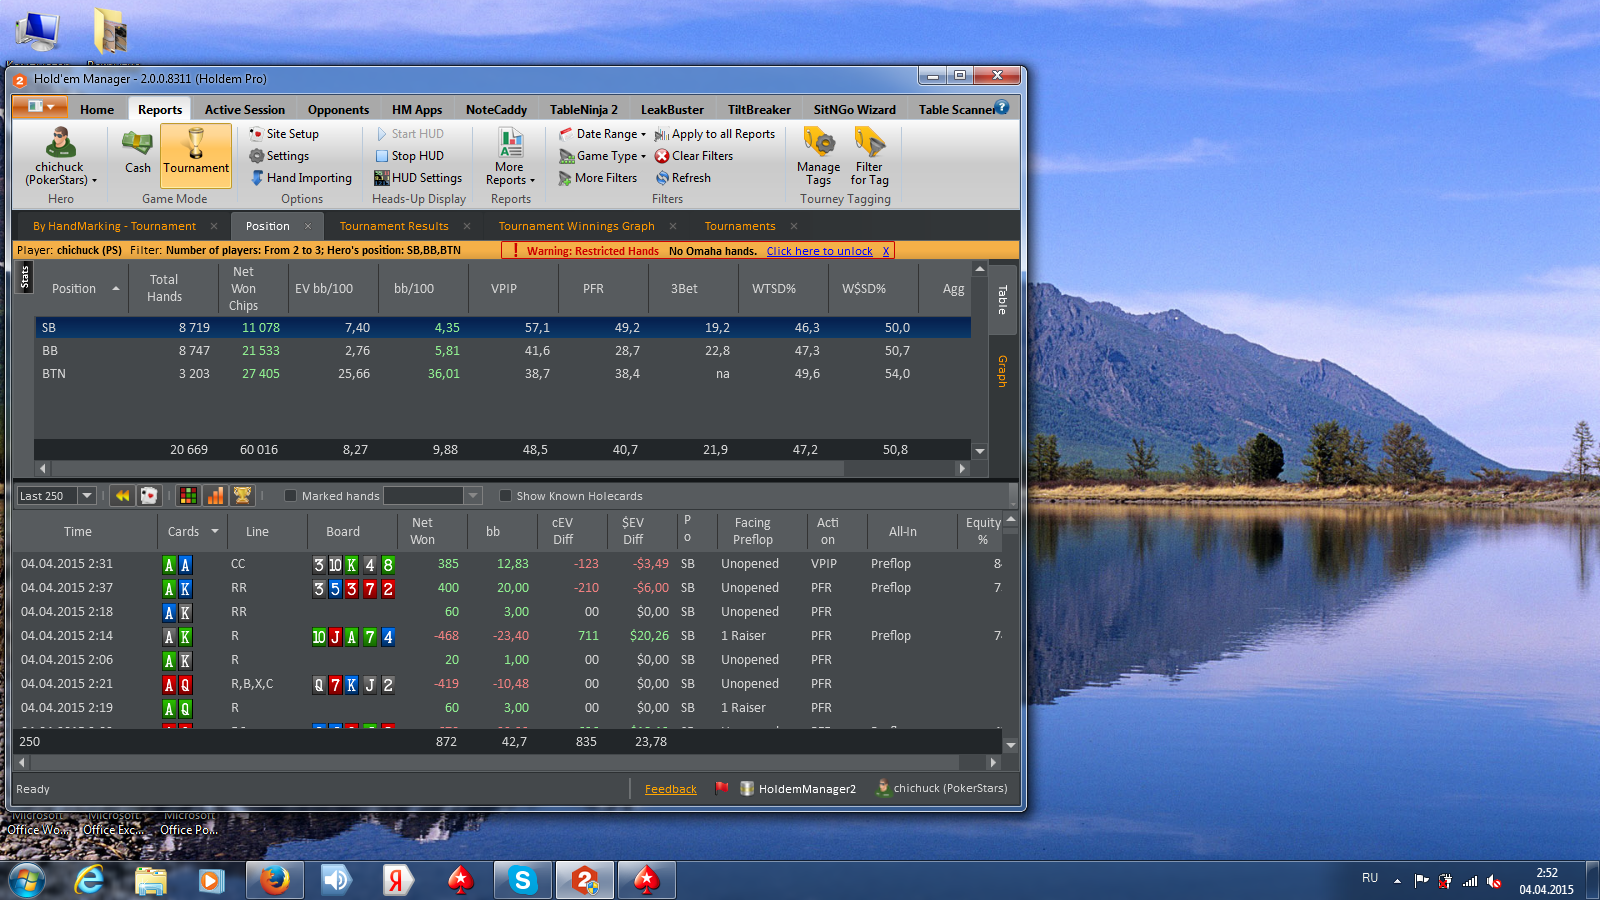Click the 'Click here to unlock' link
Screen dimensions: 1600x900
pyautogui.click(x=819, y=251)
